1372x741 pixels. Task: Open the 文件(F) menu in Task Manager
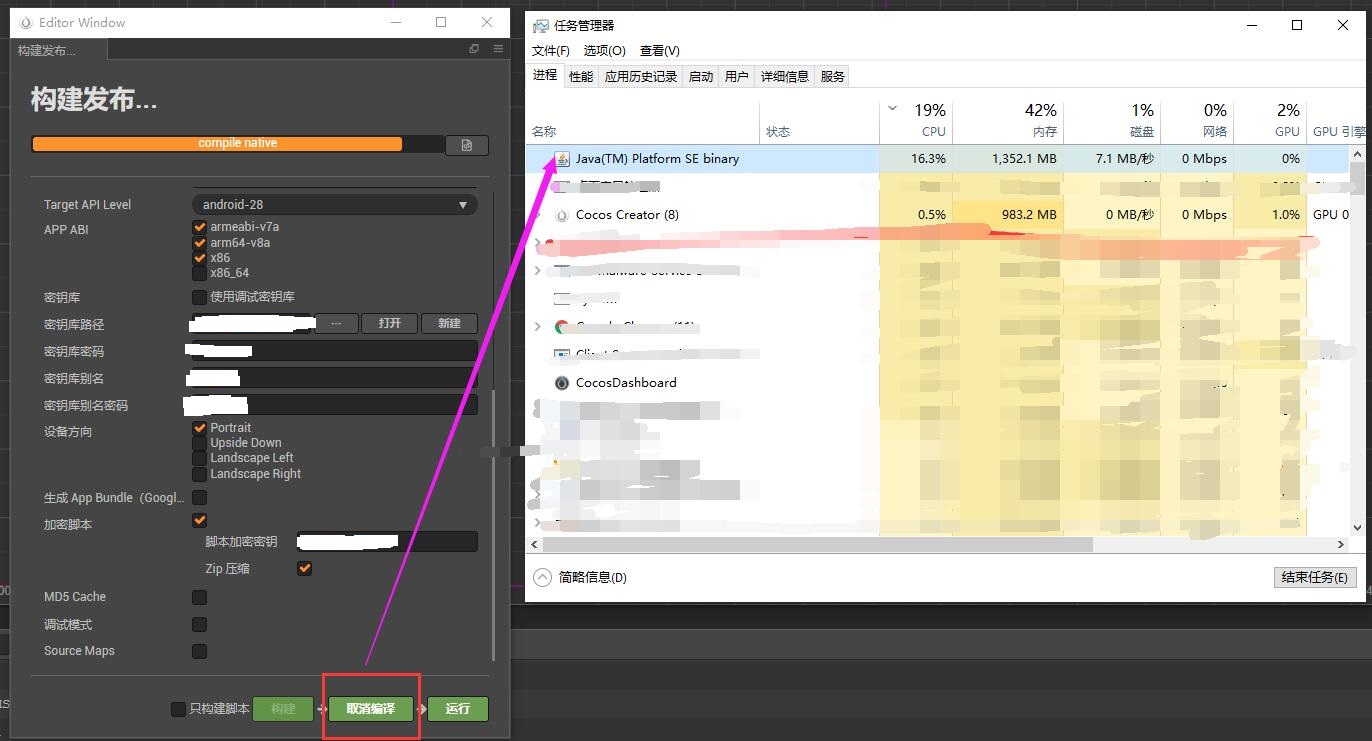pyautogui.click(x=551, y=51)
